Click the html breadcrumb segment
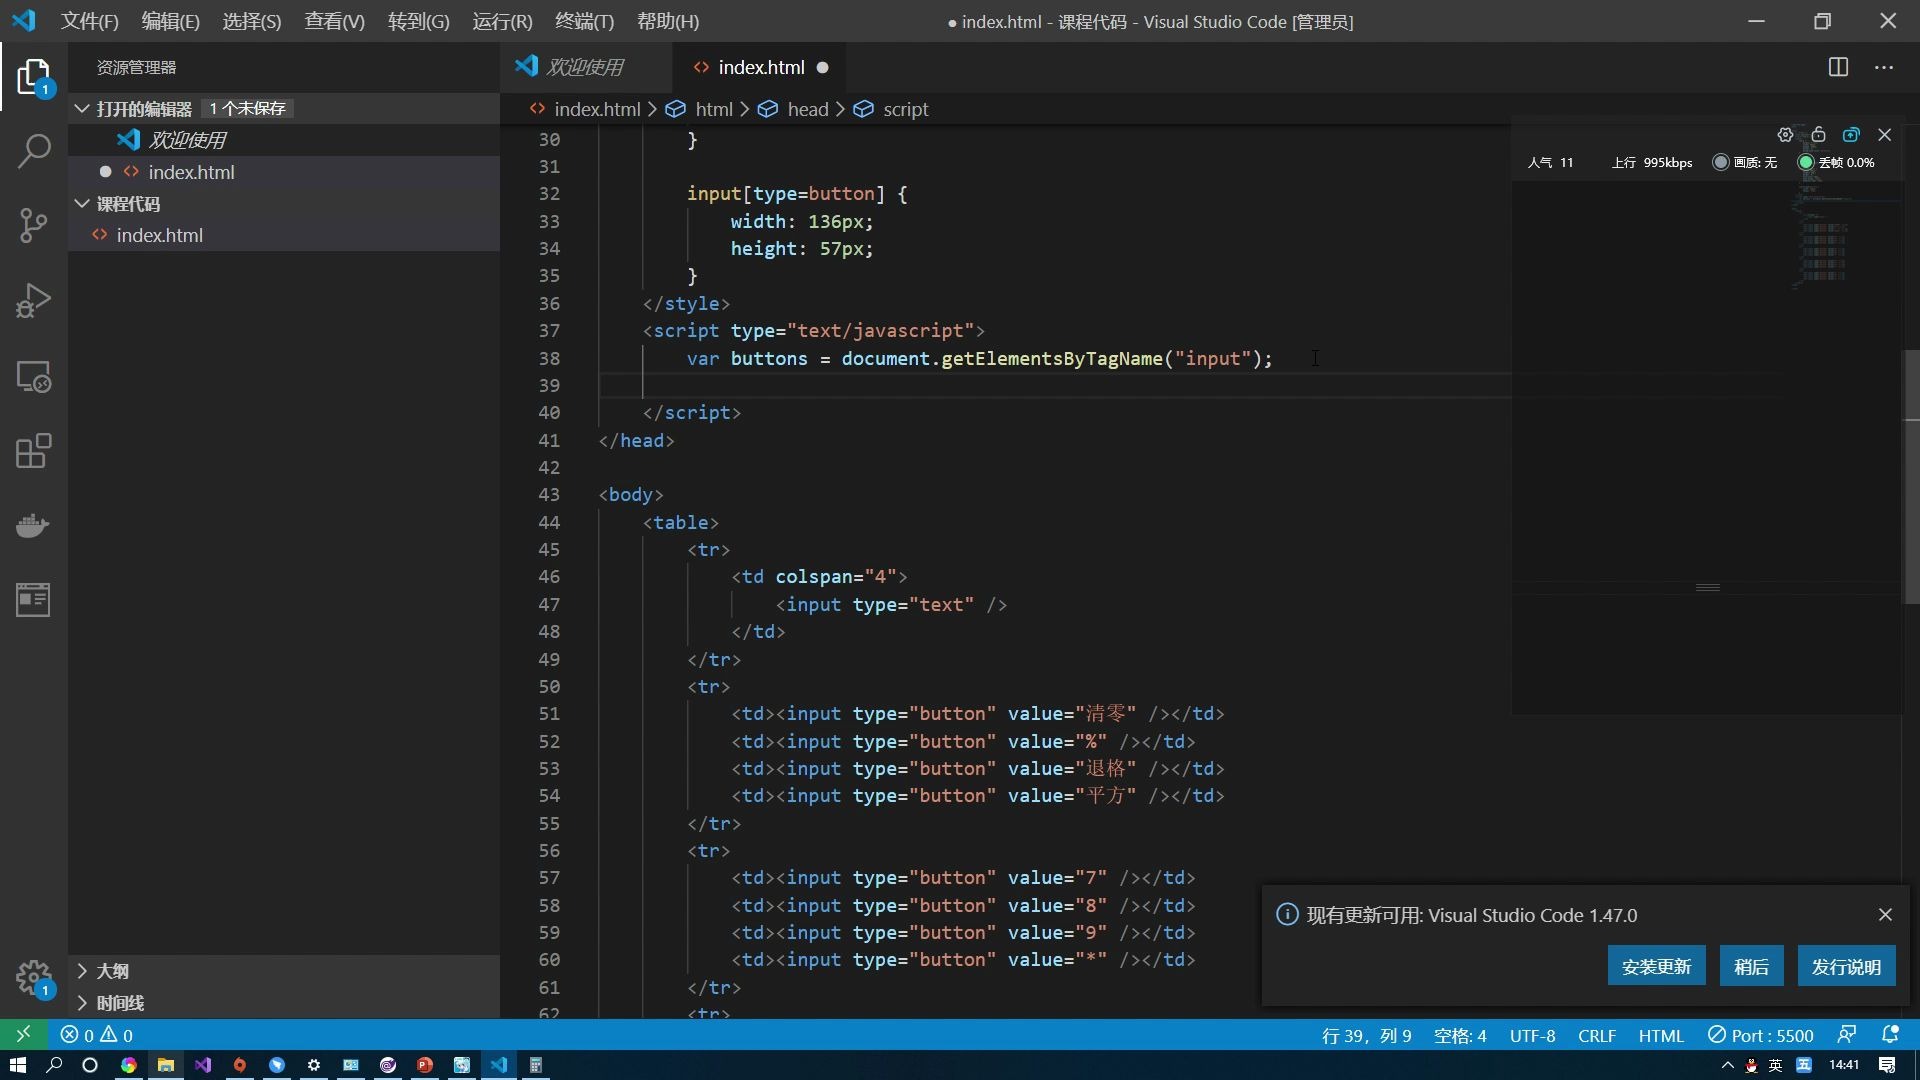The width and height of the screenshot is (1920, 1080). [x=714, y=109]
